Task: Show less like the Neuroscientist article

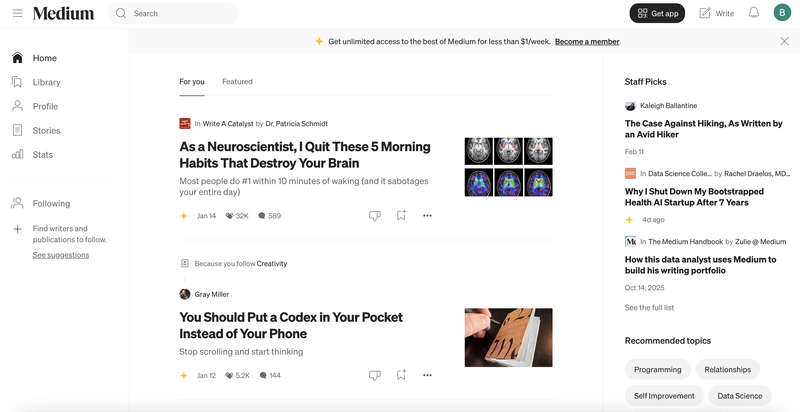Action: point(374,215)
